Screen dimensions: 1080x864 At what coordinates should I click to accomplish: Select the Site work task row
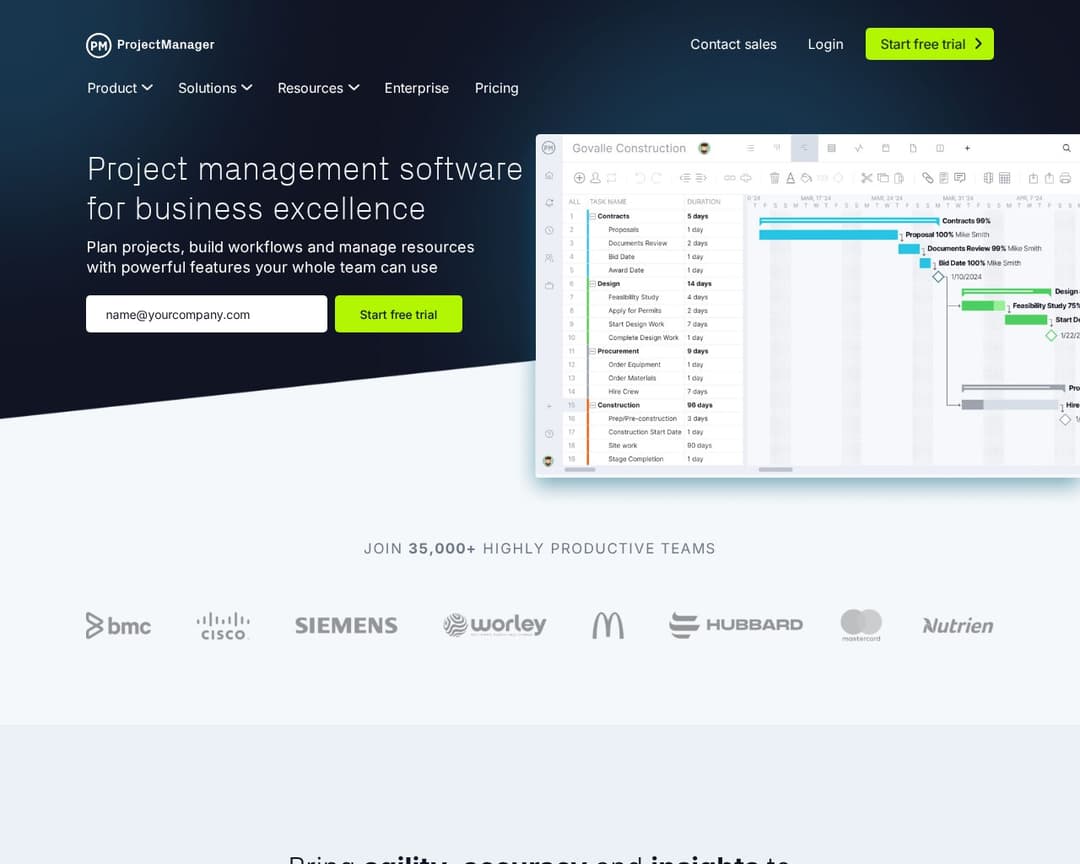(653, 446)
